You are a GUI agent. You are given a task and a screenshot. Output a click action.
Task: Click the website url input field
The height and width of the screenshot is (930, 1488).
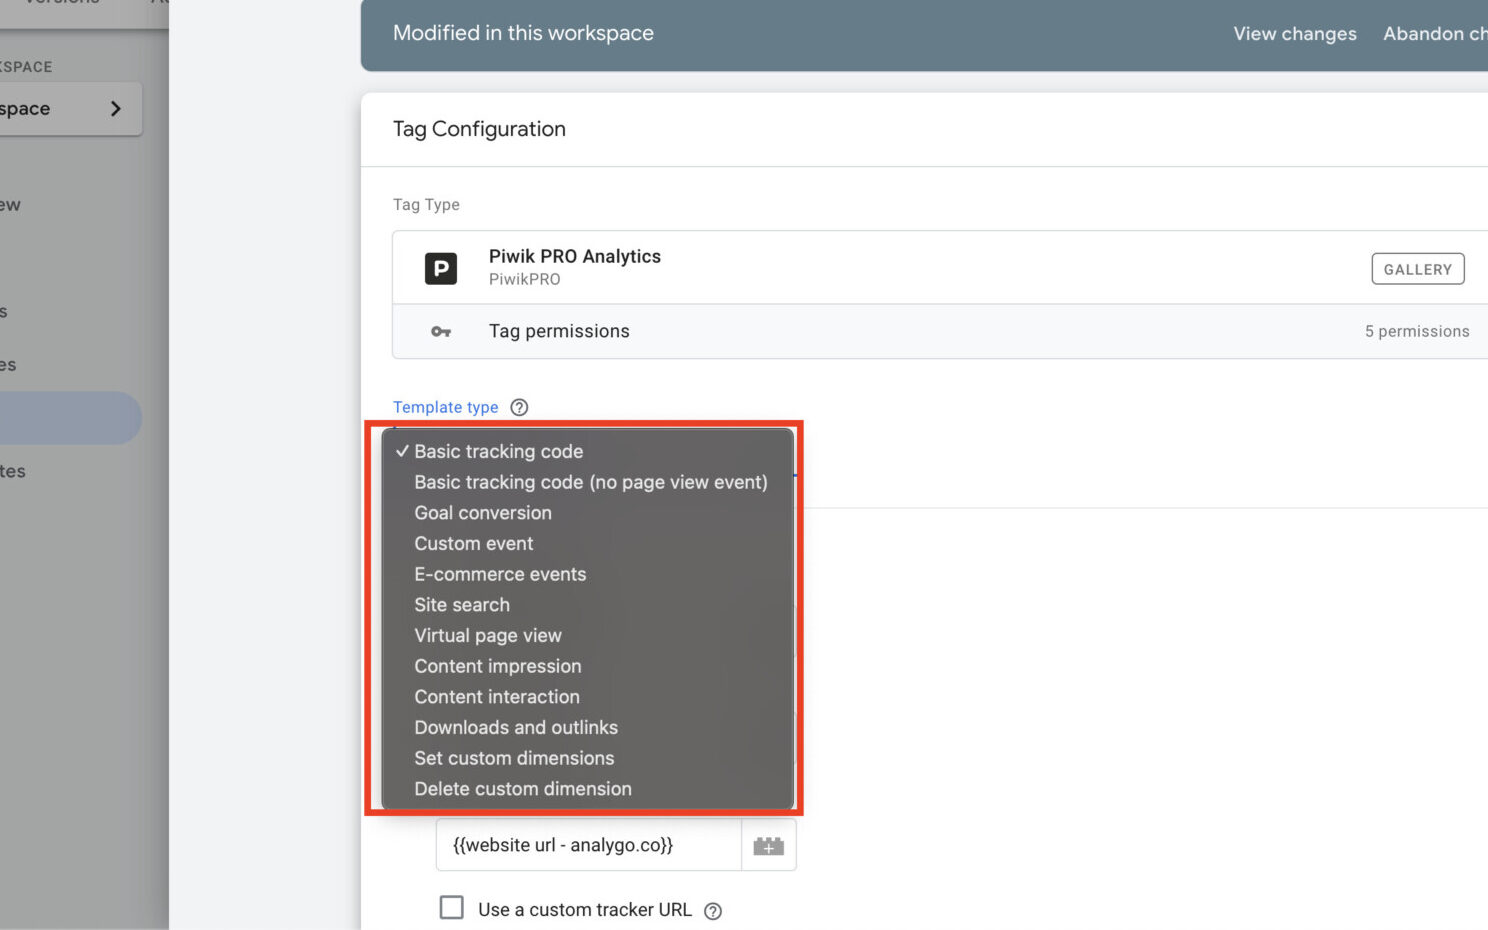coord(588,846)
